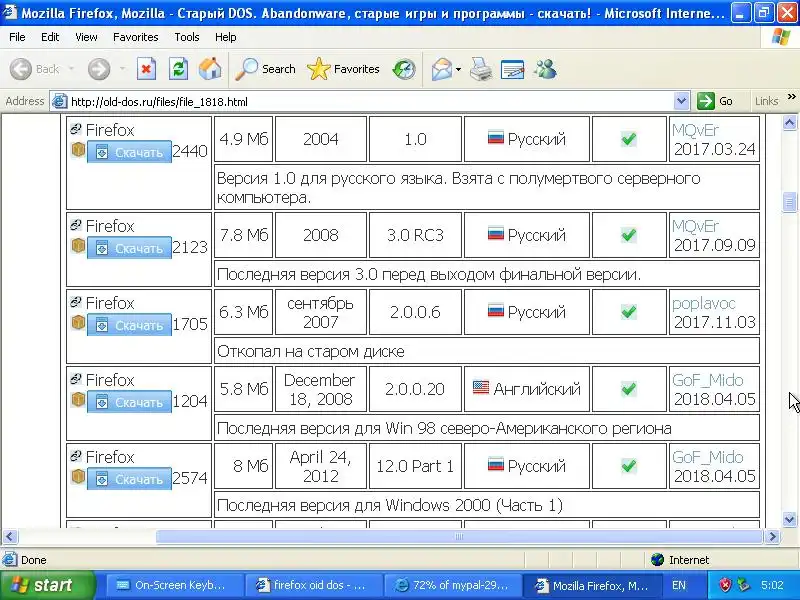
Task: Open the Tools menu
Action: click(187, 37)
